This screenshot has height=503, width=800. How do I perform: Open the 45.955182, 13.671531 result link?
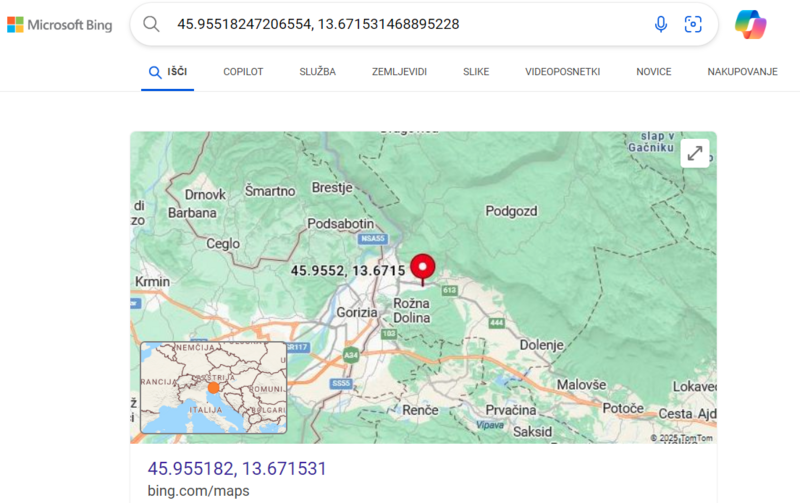point(237,468)
